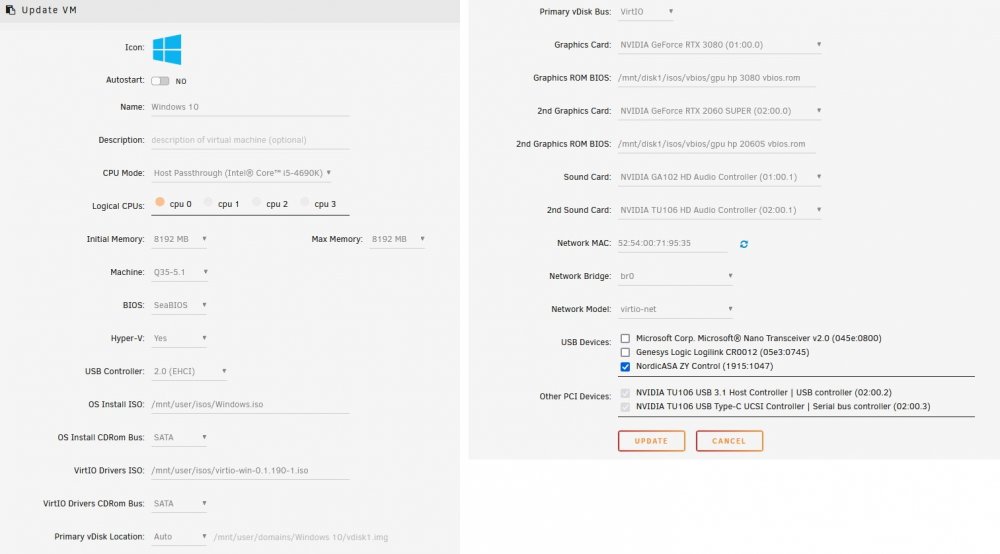The image size is (1000, 554).
Task: Click the UPDATE button
Action: (x=651, y=441)
